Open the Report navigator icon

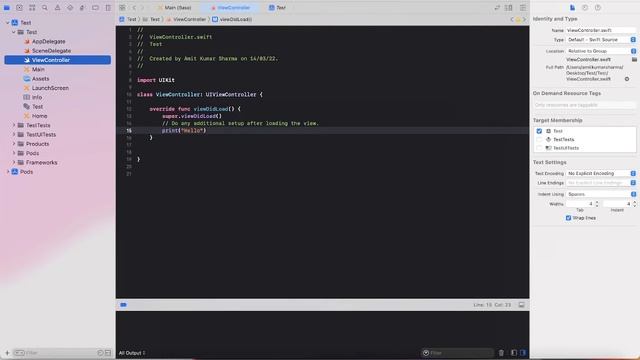click(108, 8)
